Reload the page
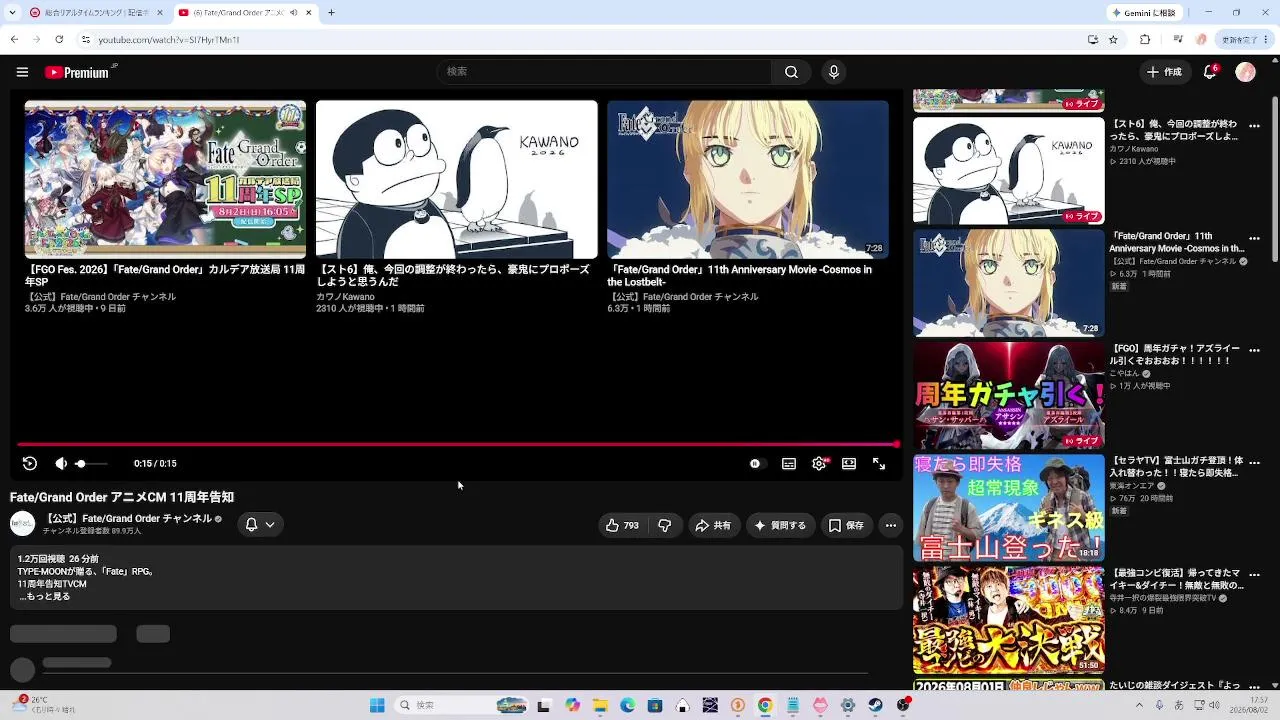 [x=59, y=40]
